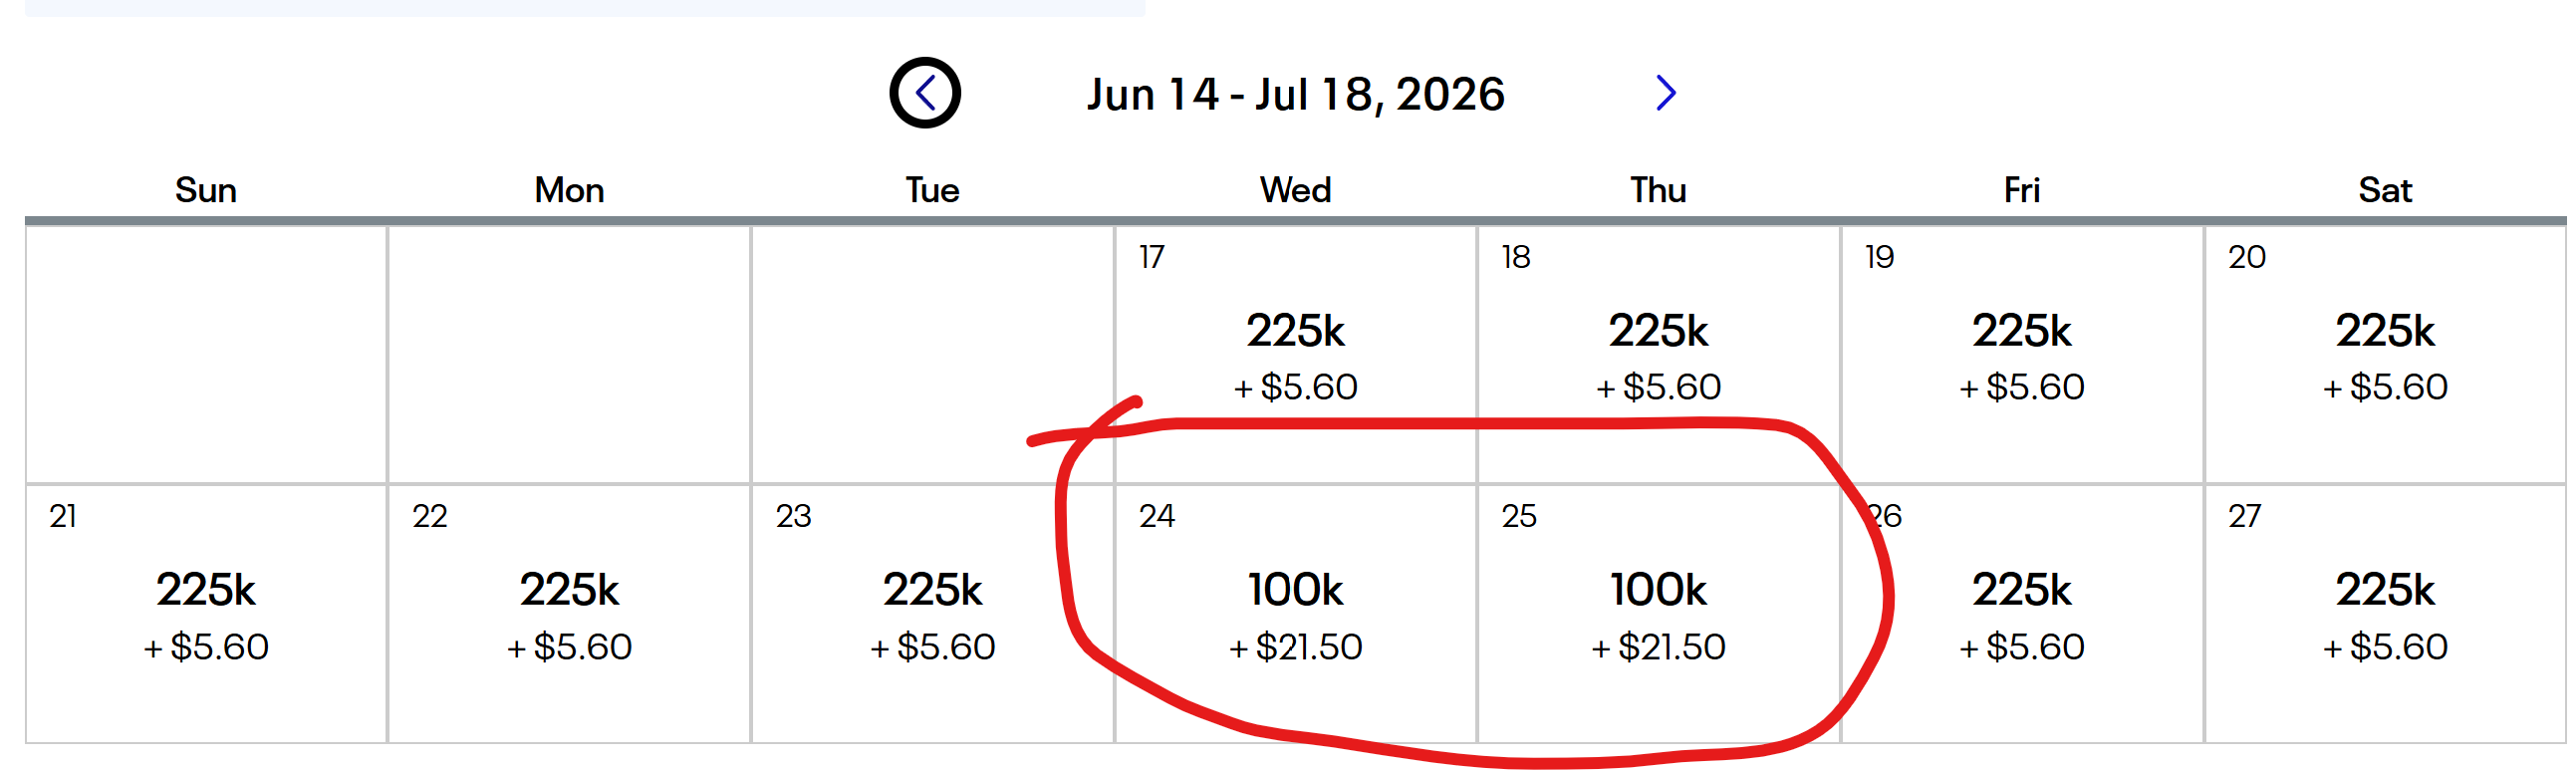Viewport: 2576px width, 771px height.
Task: Click the Fri column header
Action: tap(2021, 190)
